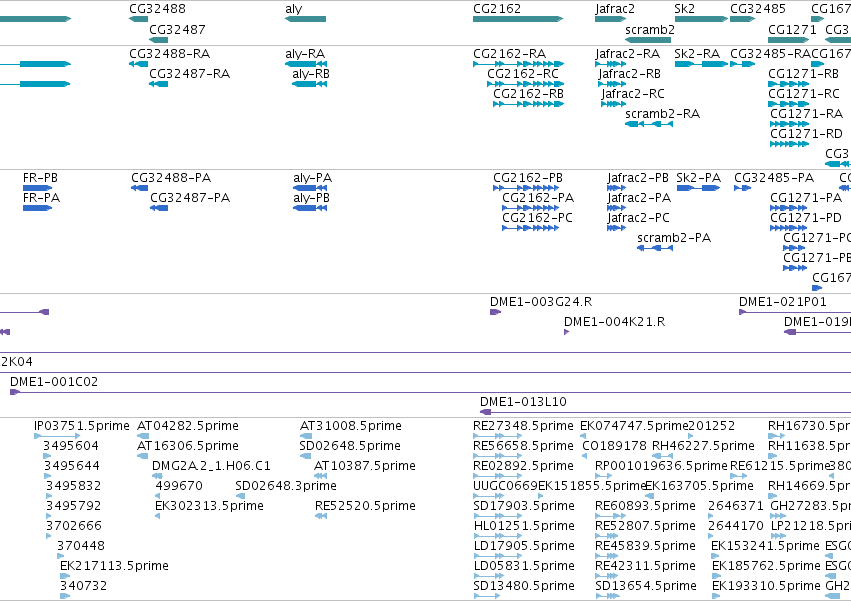Select the DME1-004K21.R clone label

614,321
